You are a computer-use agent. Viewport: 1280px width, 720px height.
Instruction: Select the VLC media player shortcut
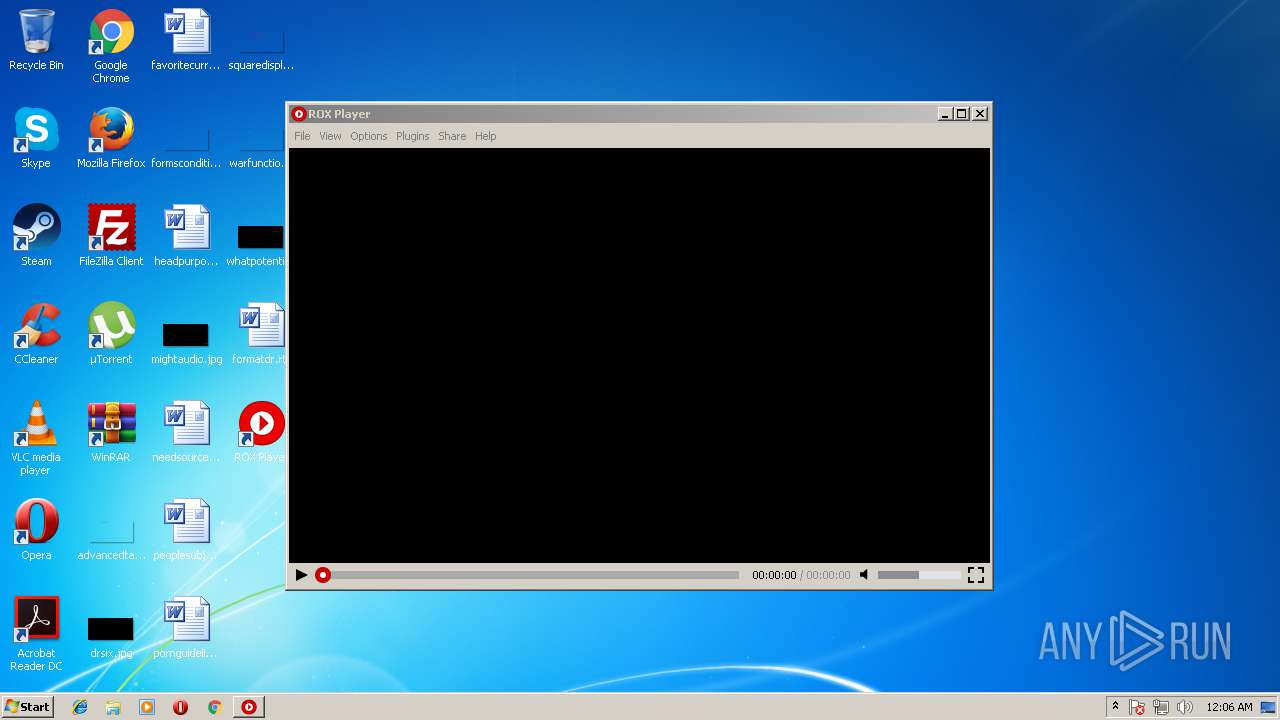point(36,438)
